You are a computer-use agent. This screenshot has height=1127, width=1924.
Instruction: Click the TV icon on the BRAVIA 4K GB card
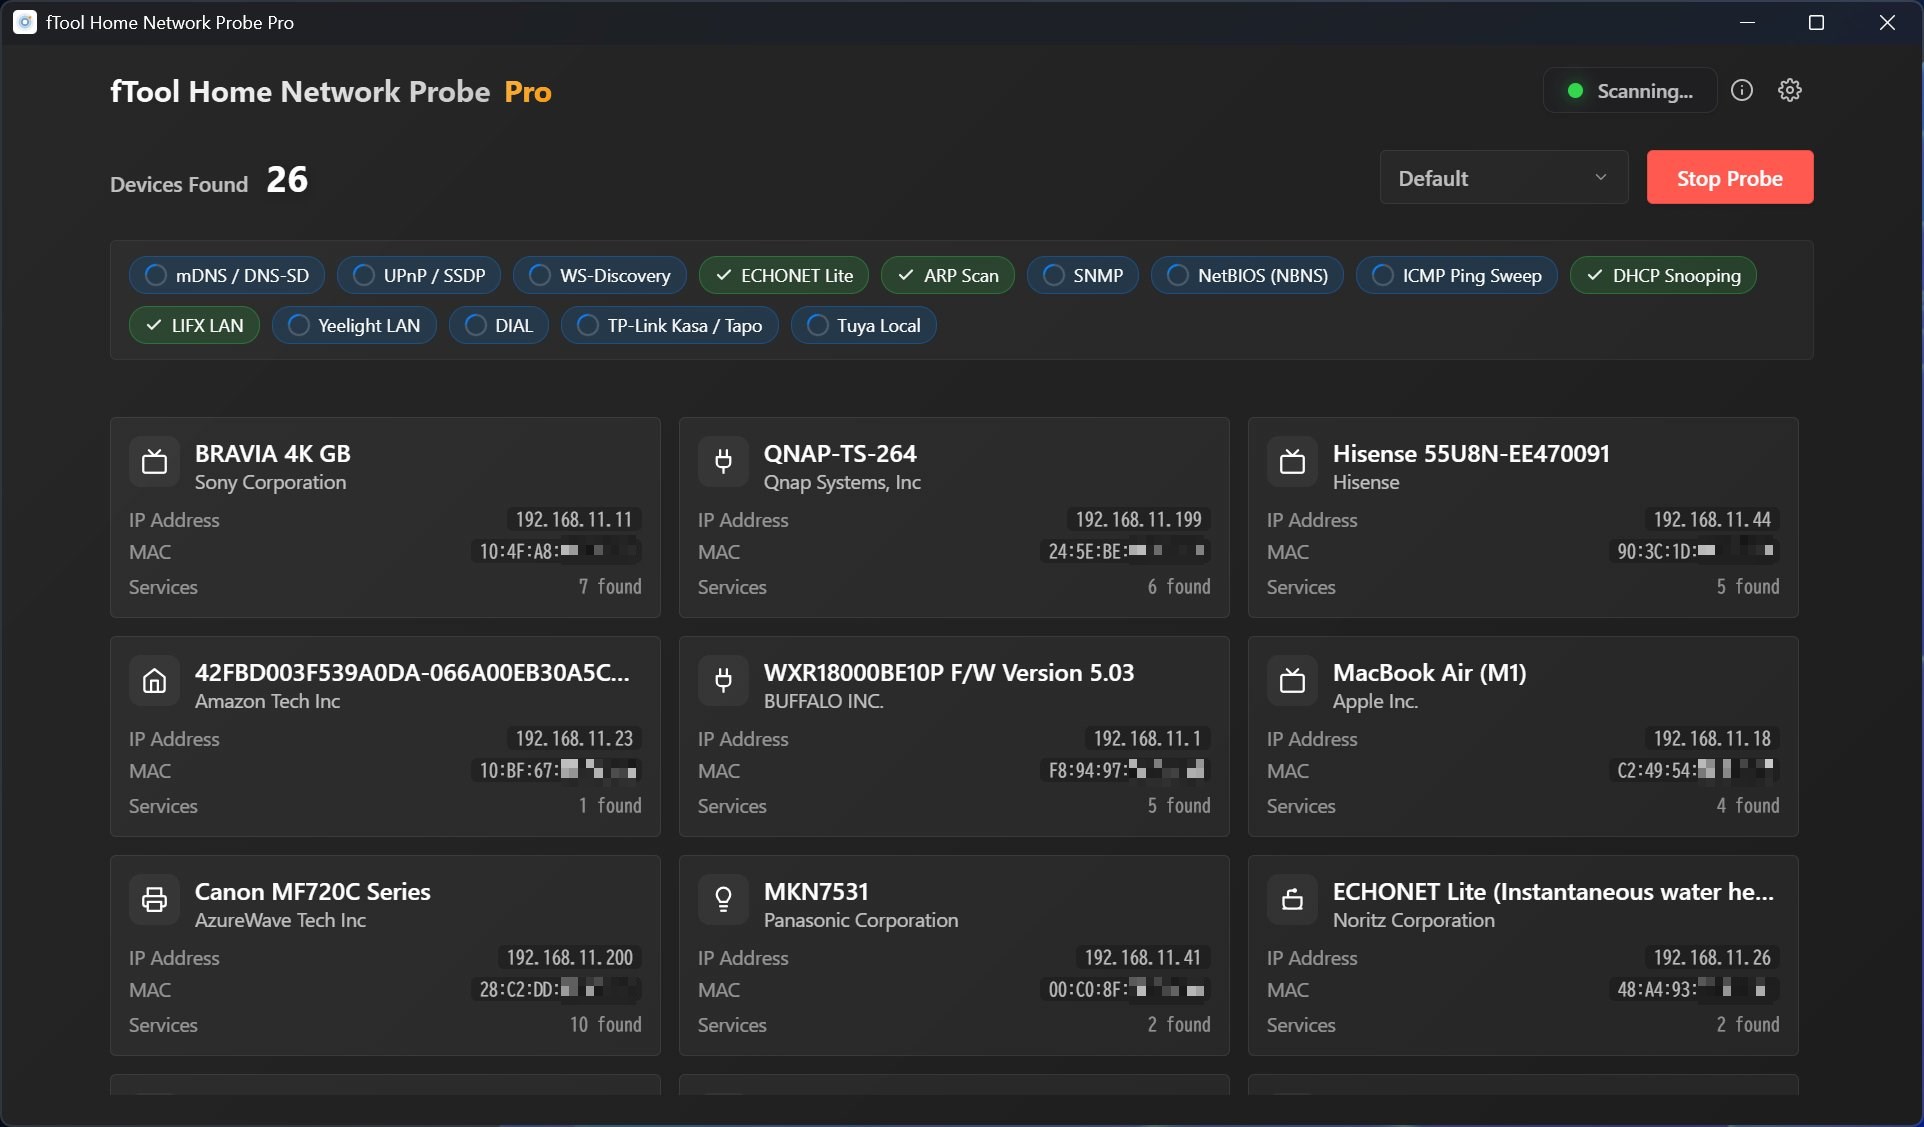154,462
